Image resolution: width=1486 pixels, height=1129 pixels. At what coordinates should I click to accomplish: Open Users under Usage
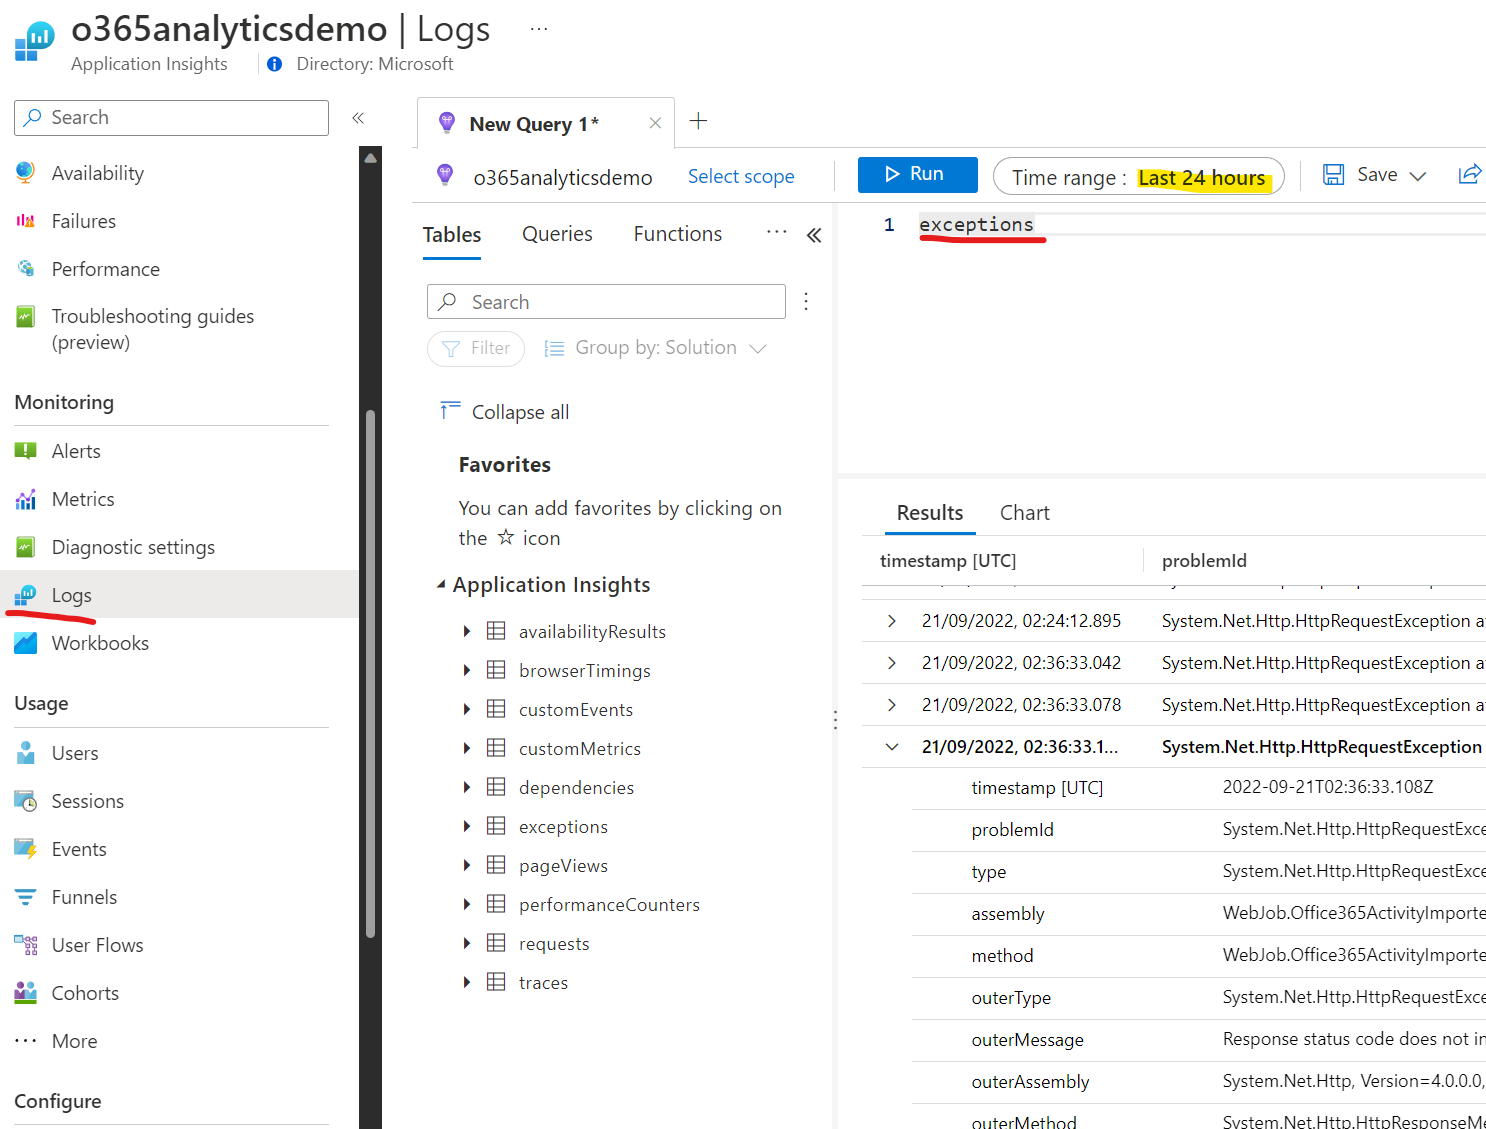point(75,753)
